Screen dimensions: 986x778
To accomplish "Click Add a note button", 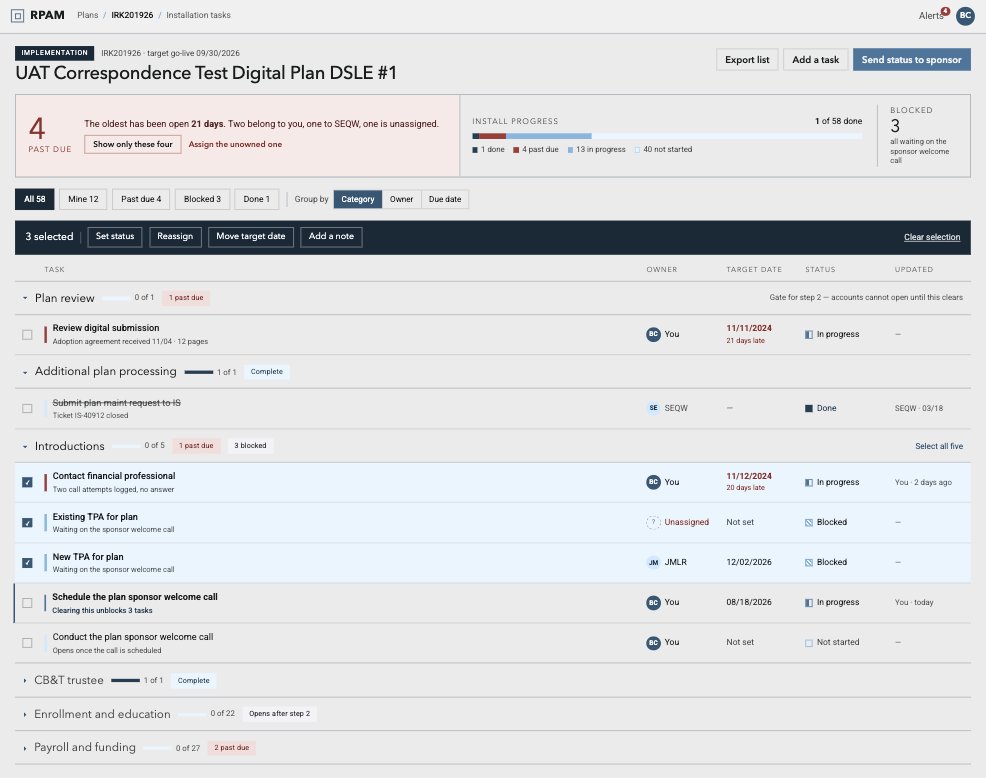I will click(x=331, y=236).
